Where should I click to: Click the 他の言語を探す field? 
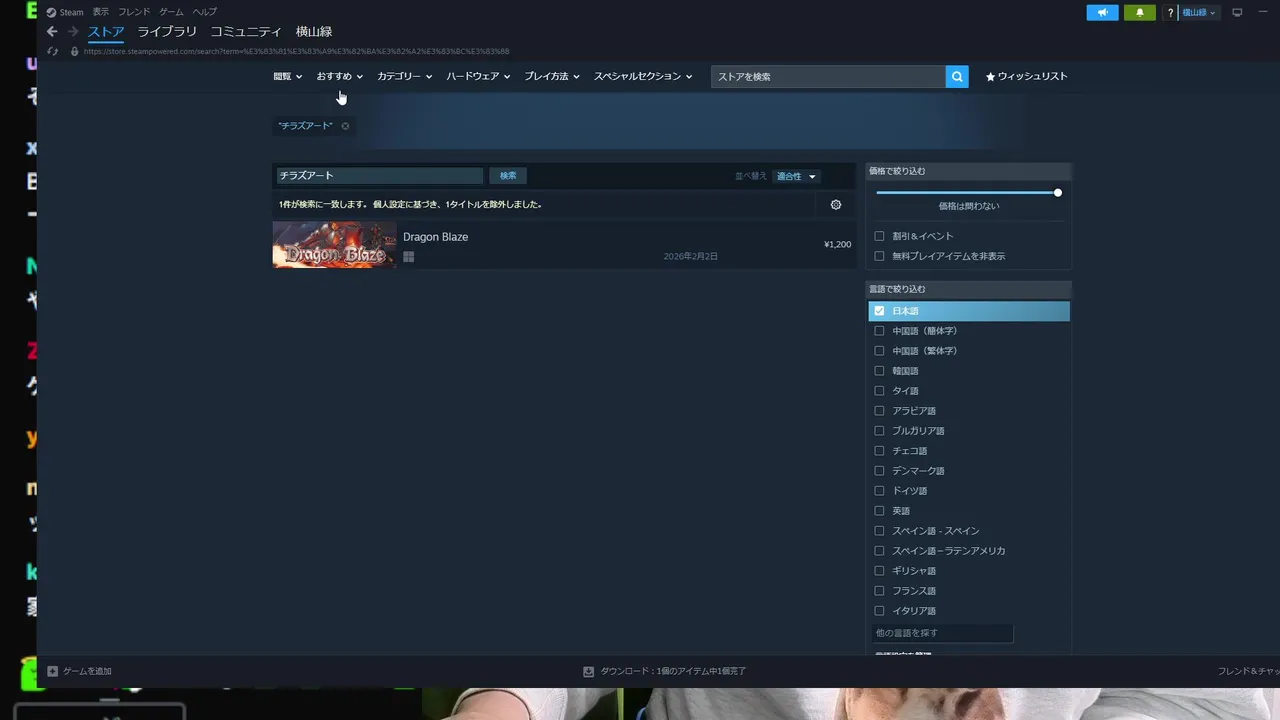pos(941,633)
